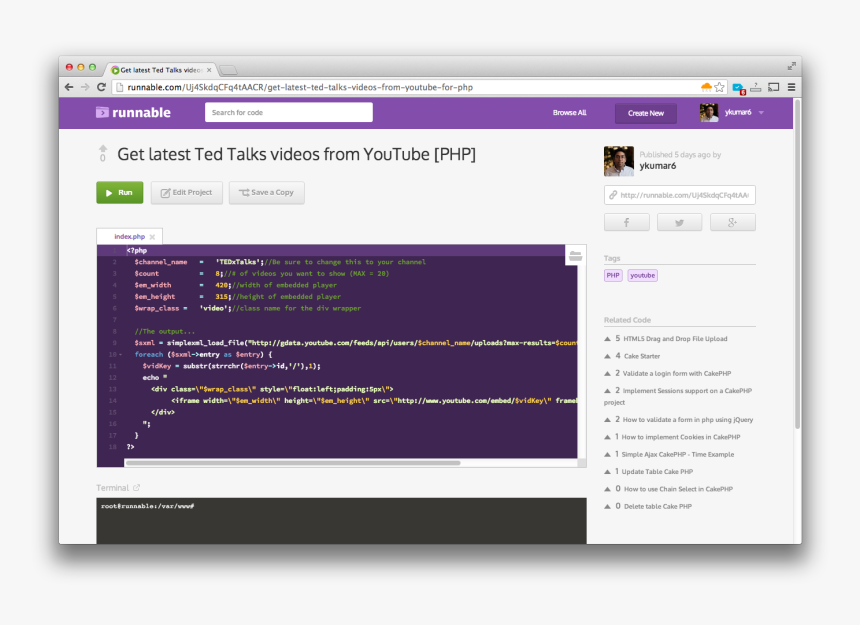Open the PHP tag
The height and width of the screenshot is (625, 860).
point(613,276)
